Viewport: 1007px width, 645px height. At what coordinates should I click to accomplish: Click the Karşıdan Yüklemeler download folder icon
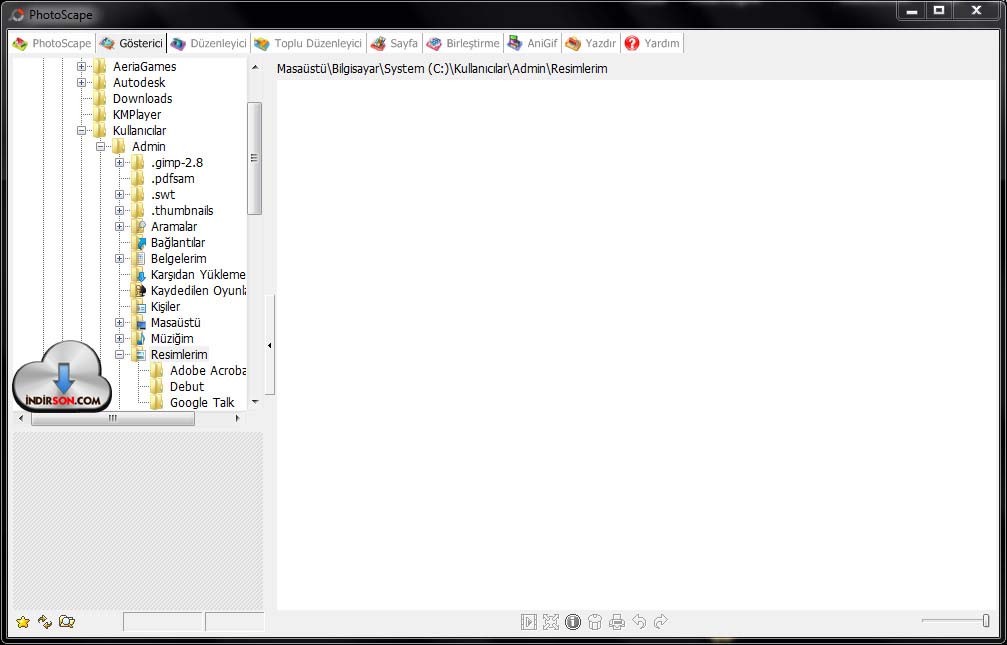coord(139,275)
